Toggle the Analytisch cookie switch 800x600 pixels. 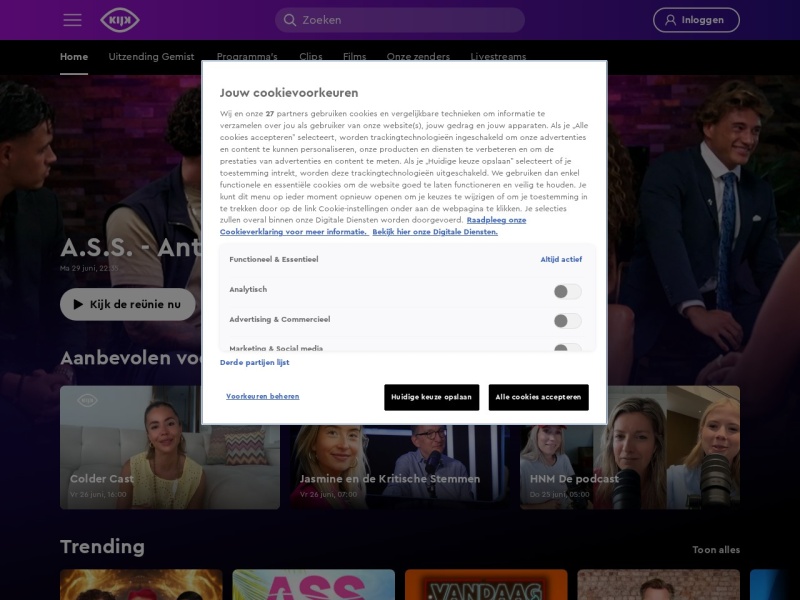[567, 291]
